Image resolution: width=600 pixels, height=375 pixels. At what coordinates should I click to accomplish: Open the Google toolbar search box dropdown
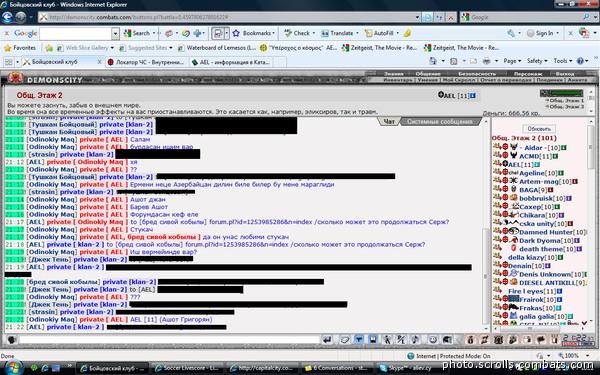coord(115,33)
